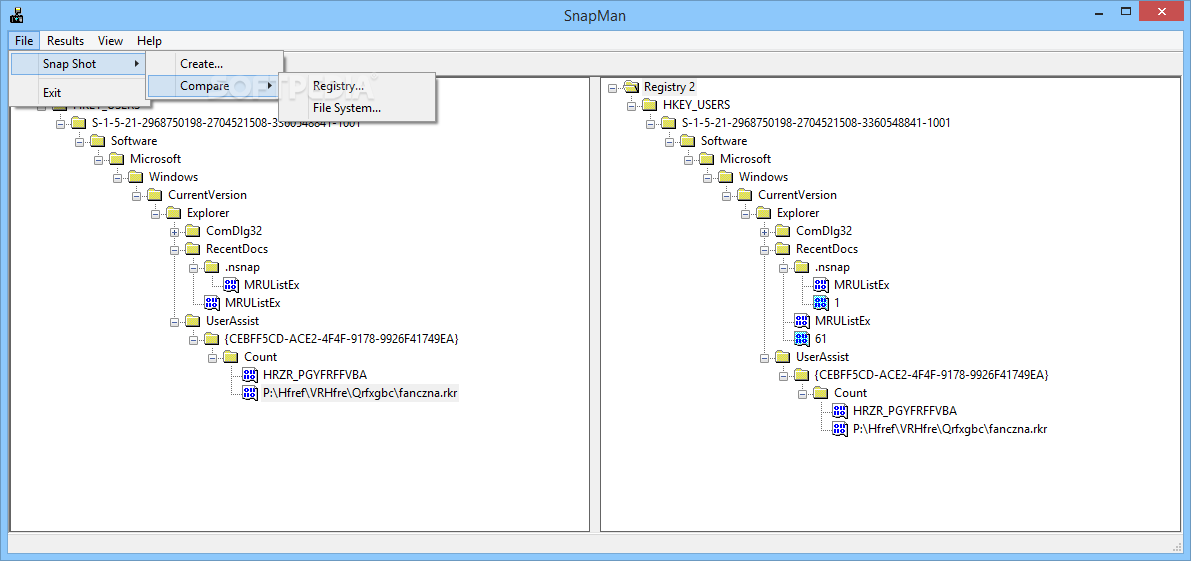
Task: Click the UserAssist folder icon in left pane
Action: (193, 320)
